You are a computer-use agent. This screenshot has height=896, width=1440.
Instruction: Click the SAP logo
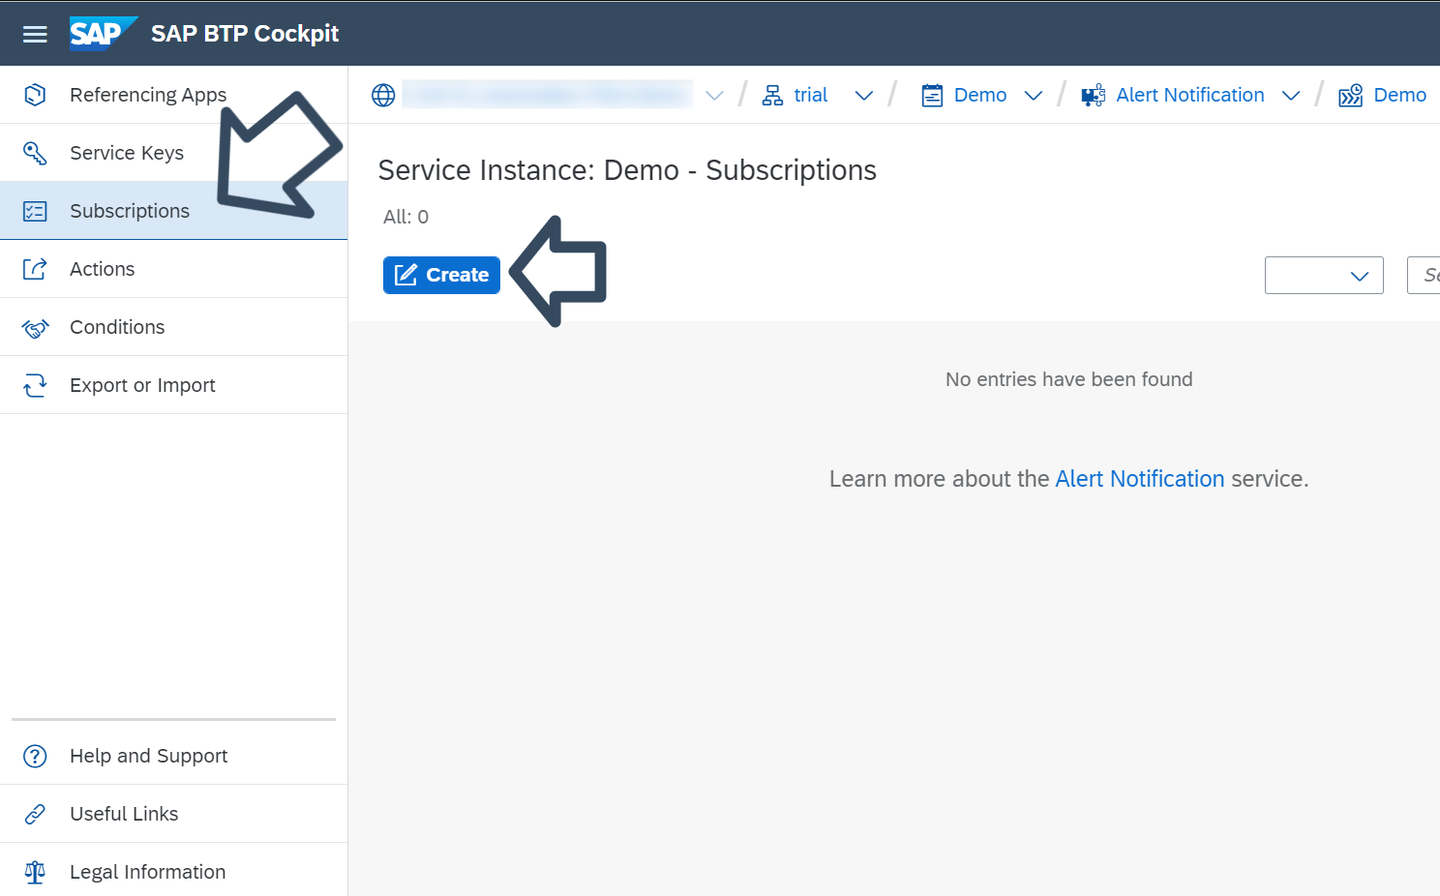(x=103, y=33)
